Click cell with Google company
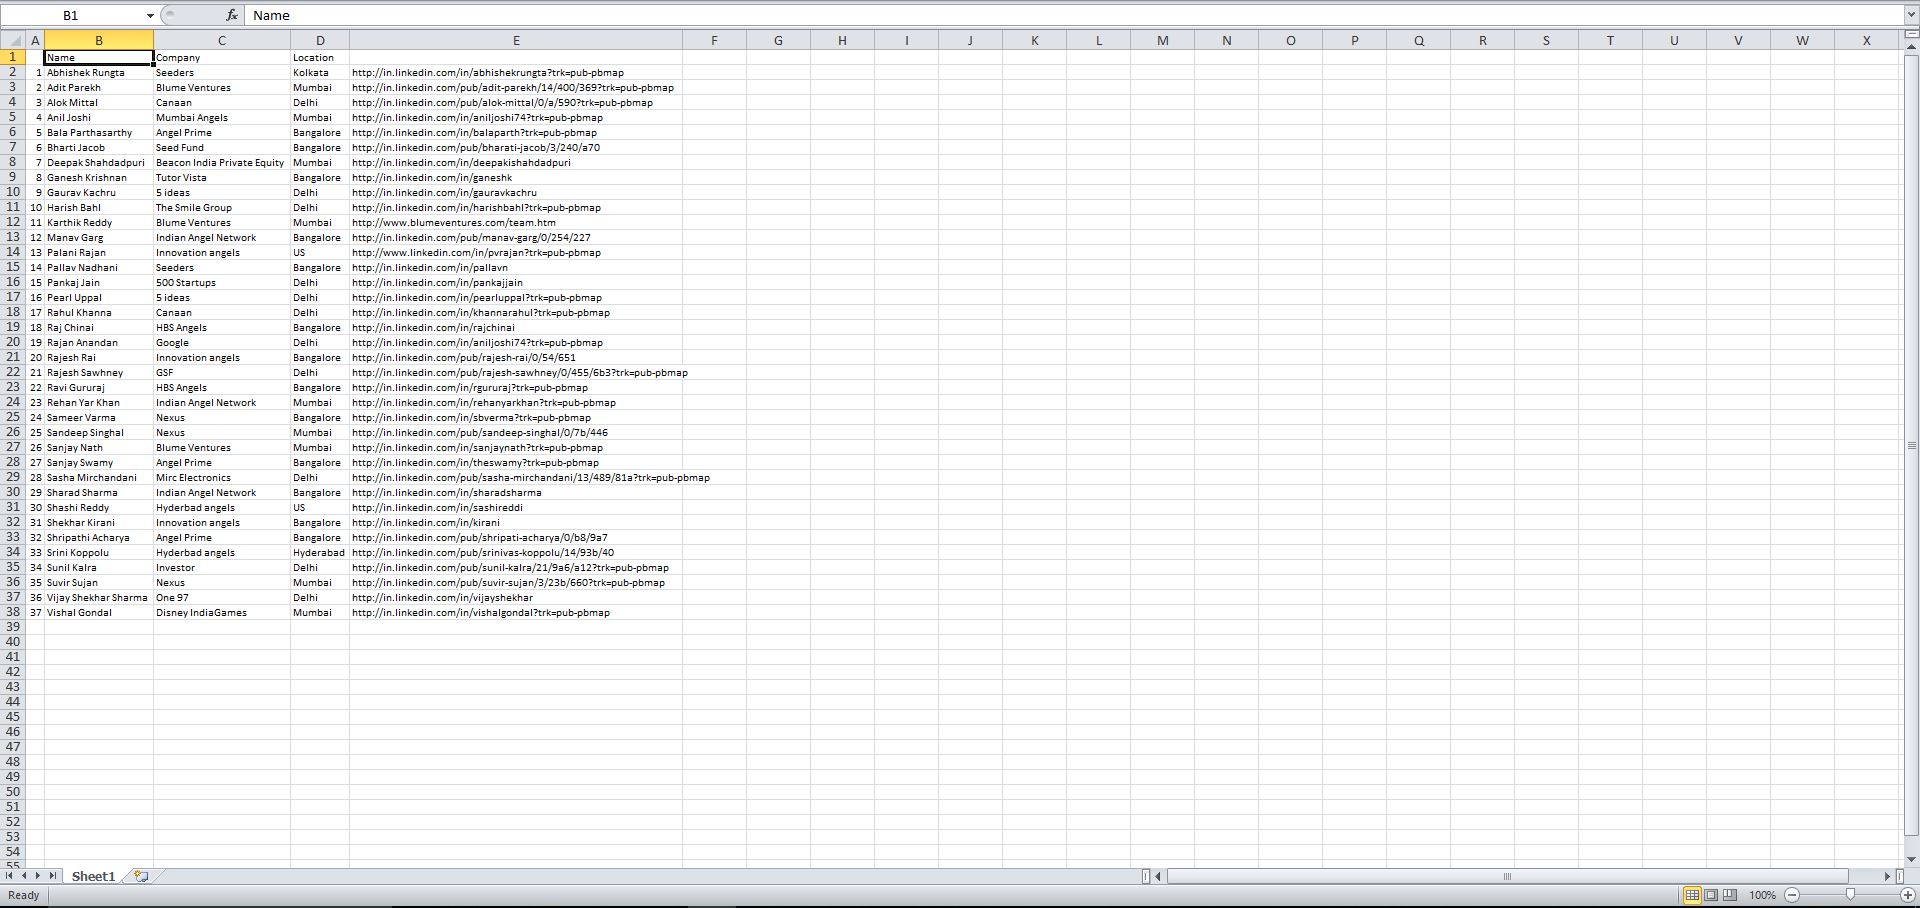This screenshot has width=1920, height=908. coord(222,342)
